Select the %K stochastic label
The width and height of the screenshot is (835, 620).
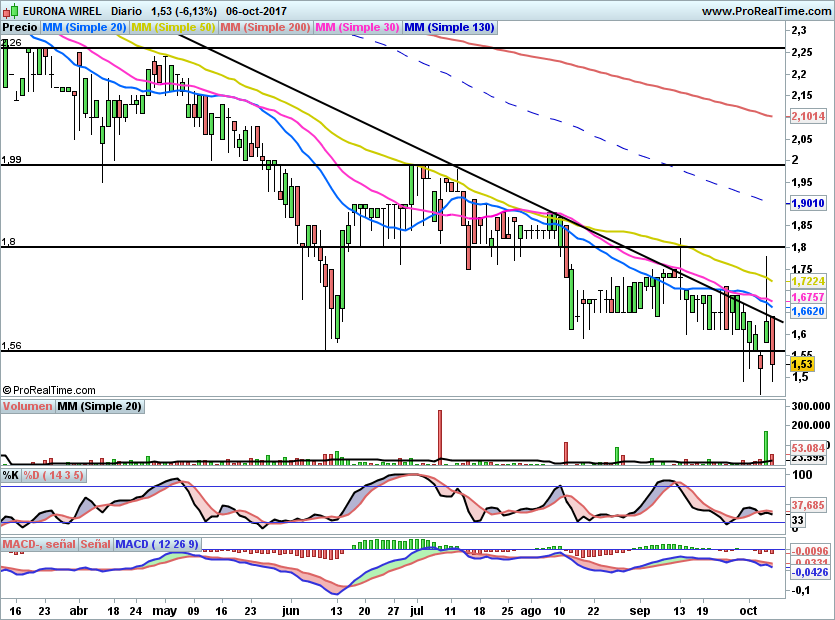pyautogui.click(x=11, y=475)
